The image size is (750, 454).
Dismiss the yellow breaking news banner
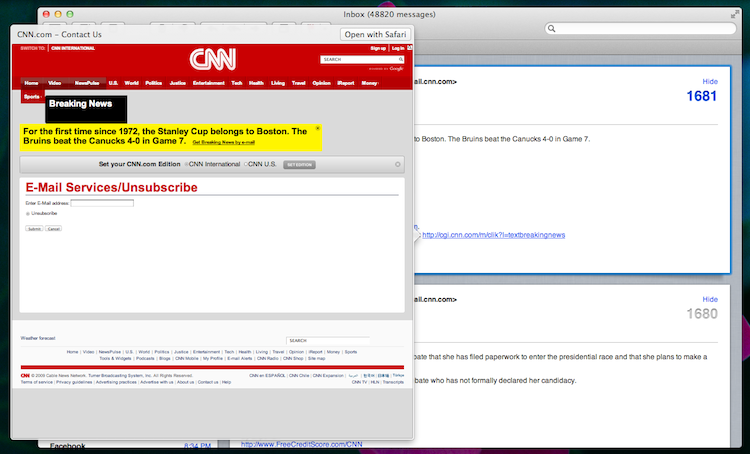[317, 128]
